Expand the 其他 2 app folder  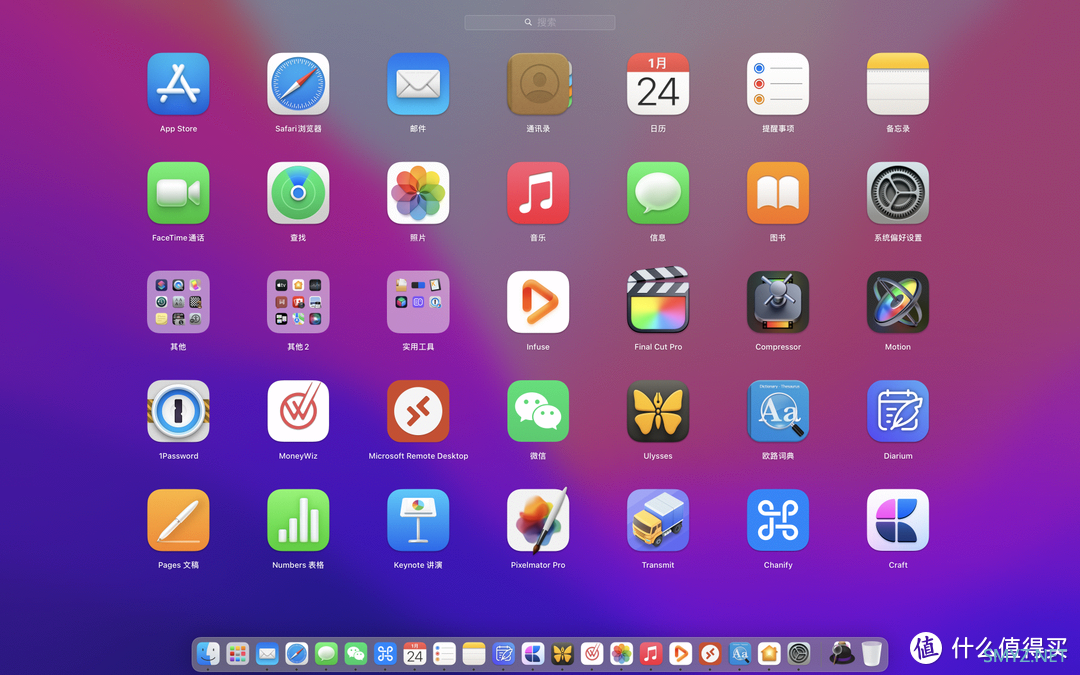coord(298,302)
